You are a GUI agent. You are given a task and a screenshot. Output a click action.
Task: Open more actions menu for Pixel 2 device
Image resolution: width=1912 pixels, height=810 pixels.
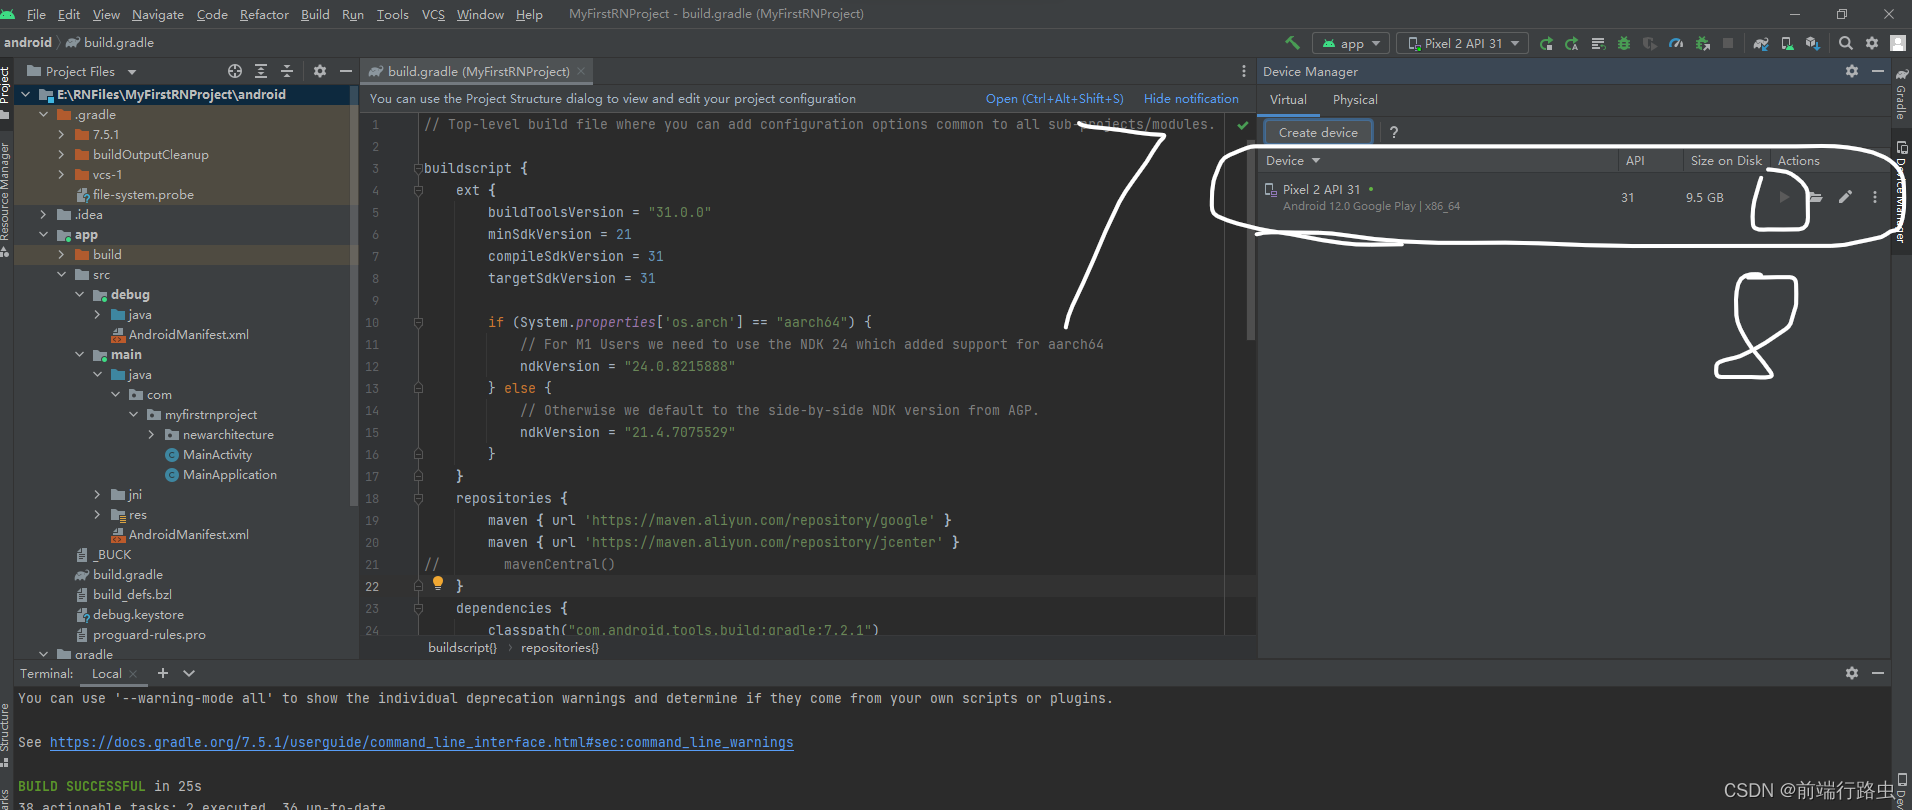1875,197
